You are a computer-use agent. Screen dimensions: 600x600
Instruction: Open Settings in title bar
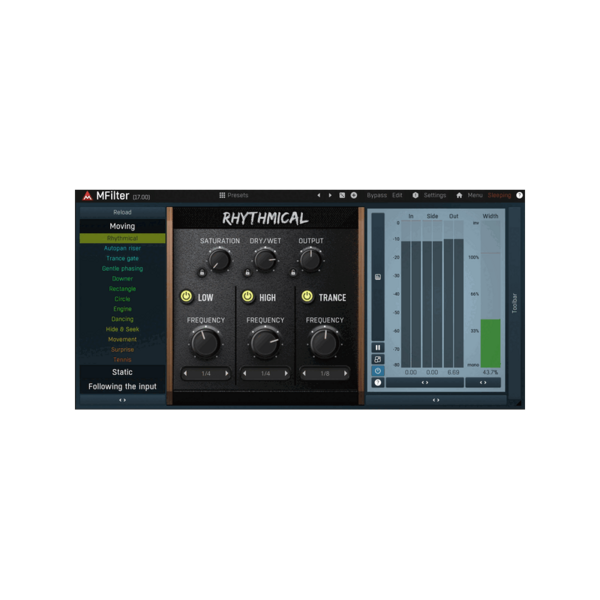435,196
